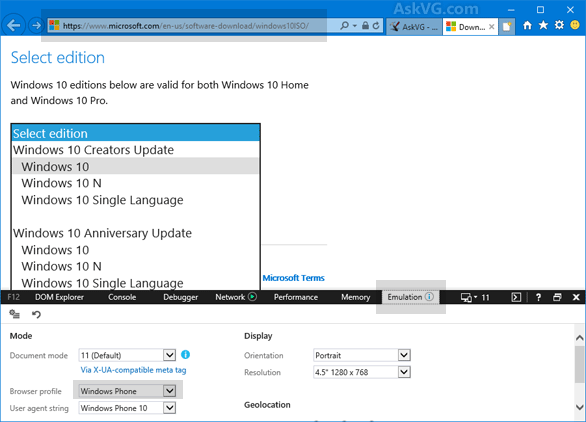Select the Emulation tab
This screenshot has width=586, height=422.
pos(410,297)
